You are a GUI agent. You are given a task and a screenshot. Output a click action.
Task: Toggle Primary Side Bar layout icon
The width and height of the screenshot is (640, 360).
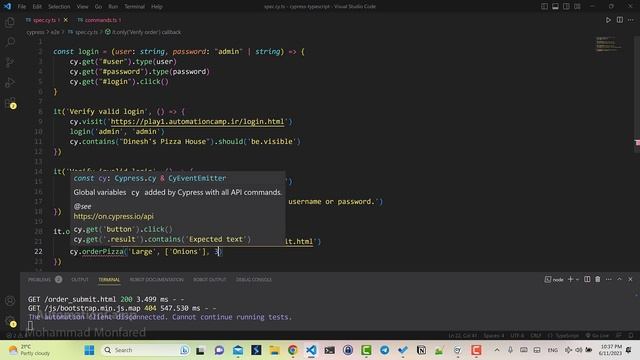544,7
